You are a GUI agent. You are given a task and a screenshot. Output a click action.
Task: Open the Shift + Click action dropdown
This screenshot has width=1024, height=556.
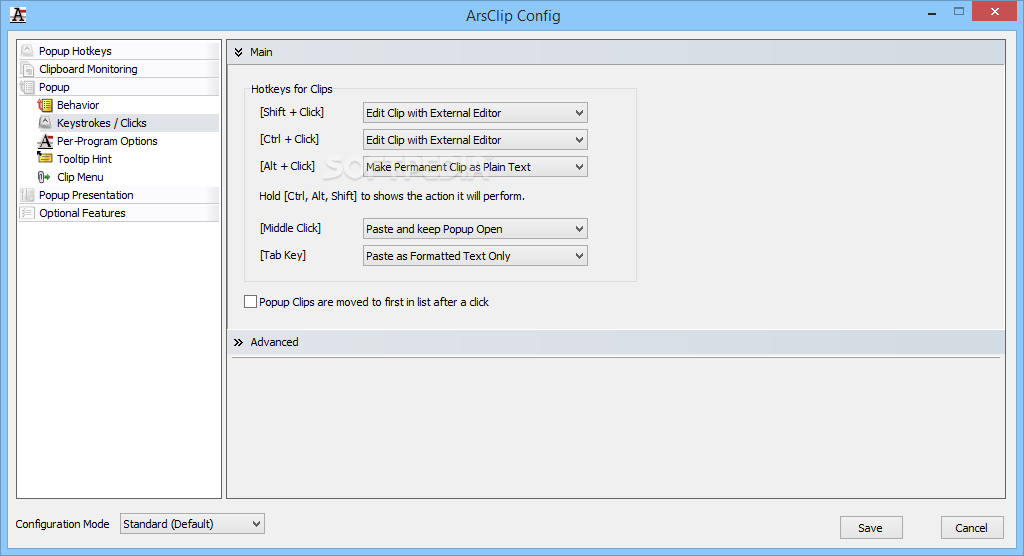[475, 112]
